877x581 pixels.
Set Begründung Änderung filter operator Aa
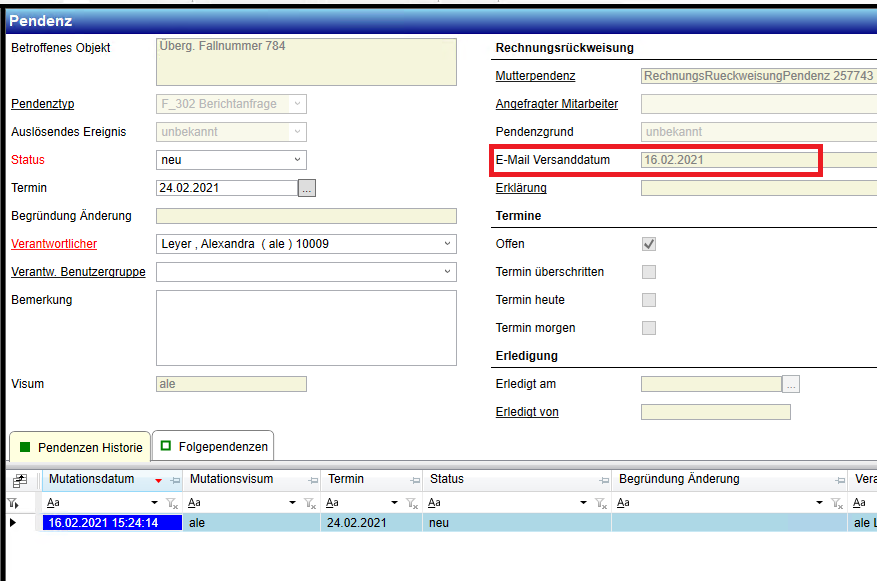623,503
